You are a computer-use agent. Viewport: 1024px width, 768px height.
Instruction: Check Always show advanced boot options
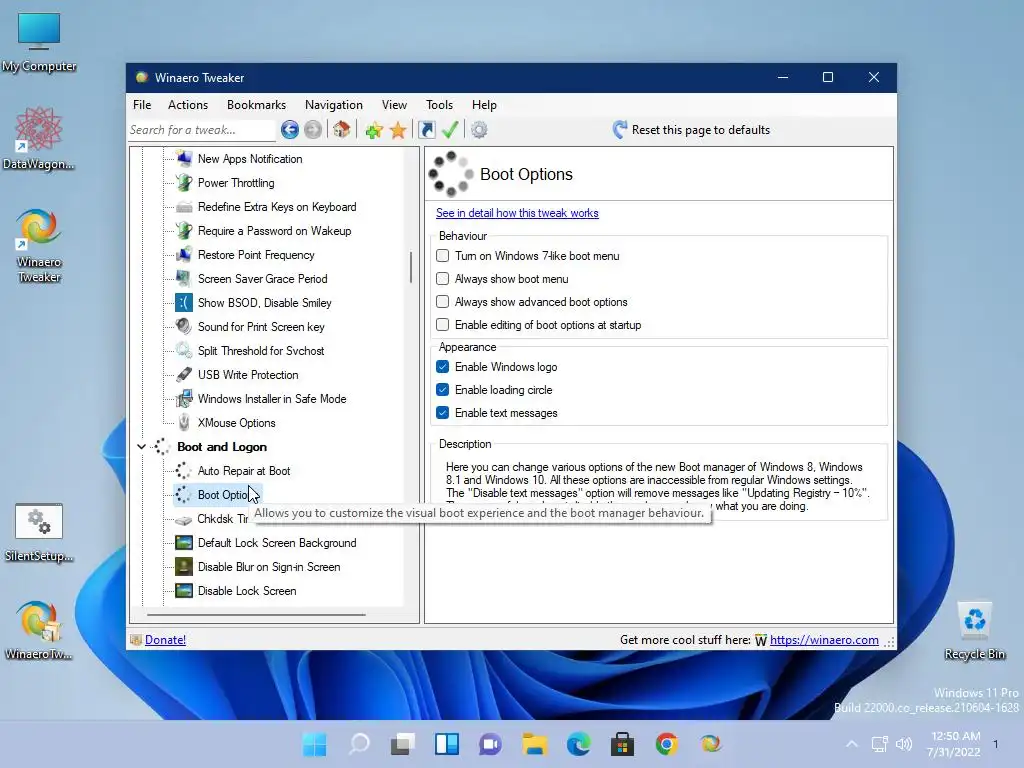443,302
